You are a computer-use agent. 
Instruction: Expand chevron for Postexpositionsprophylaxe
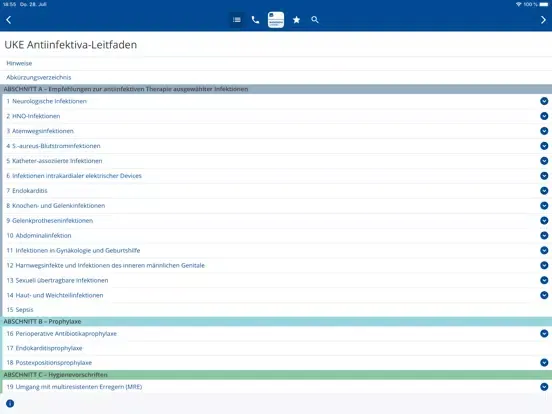tap(544, 362)
